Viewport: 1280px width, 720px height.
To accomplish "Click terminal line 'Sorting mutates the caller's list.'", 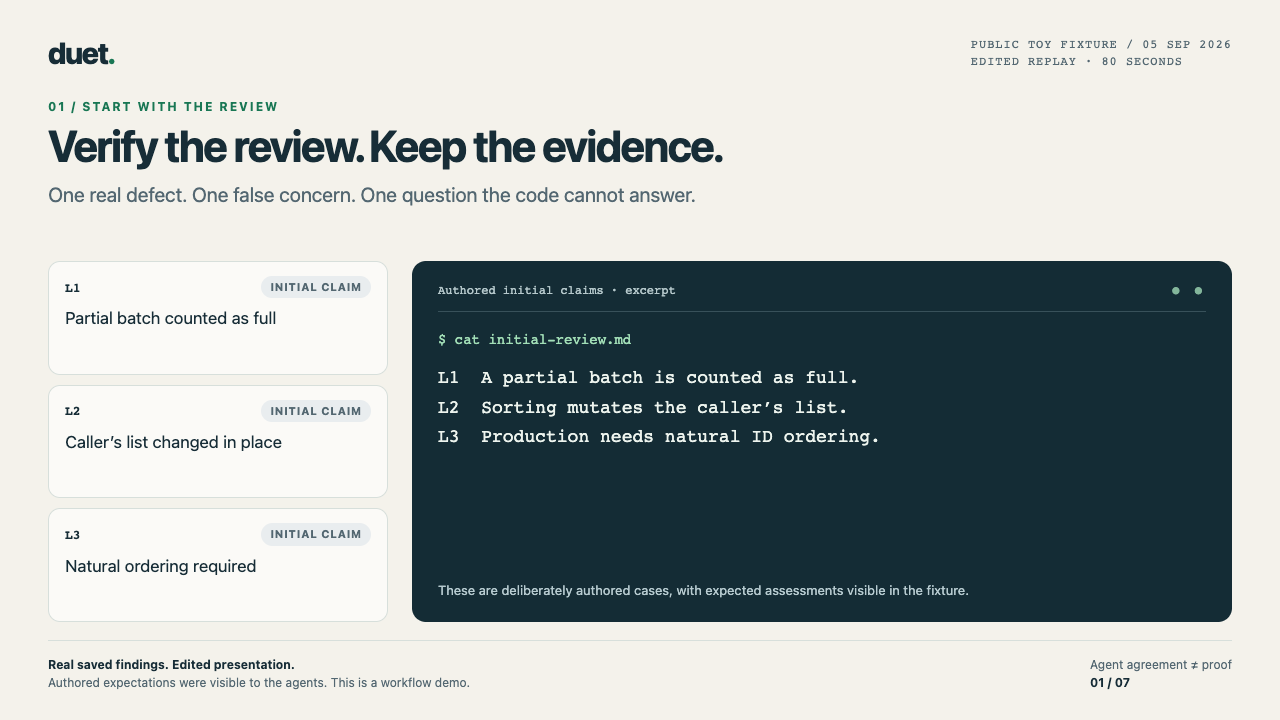I will [x=664, y=407].
